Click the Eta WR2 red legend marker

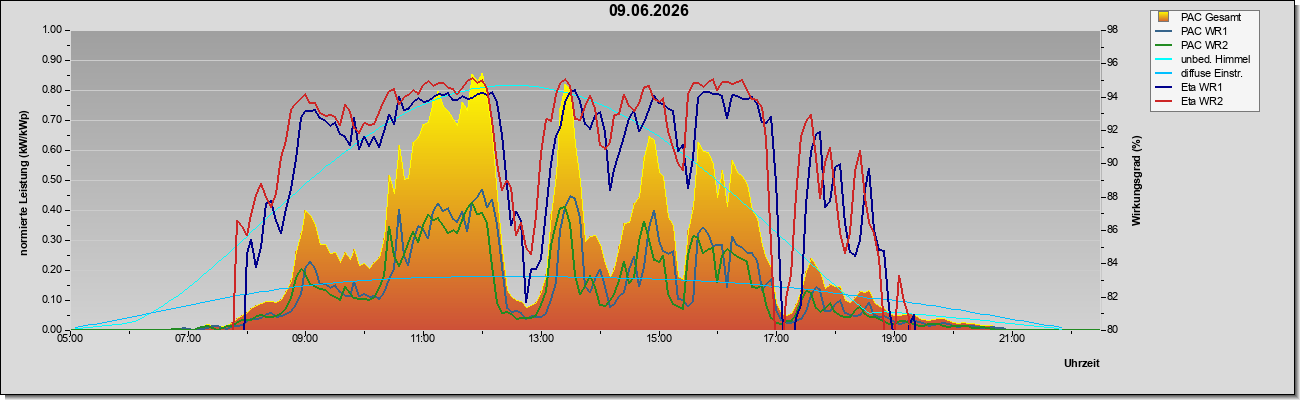click(1164, 101)
